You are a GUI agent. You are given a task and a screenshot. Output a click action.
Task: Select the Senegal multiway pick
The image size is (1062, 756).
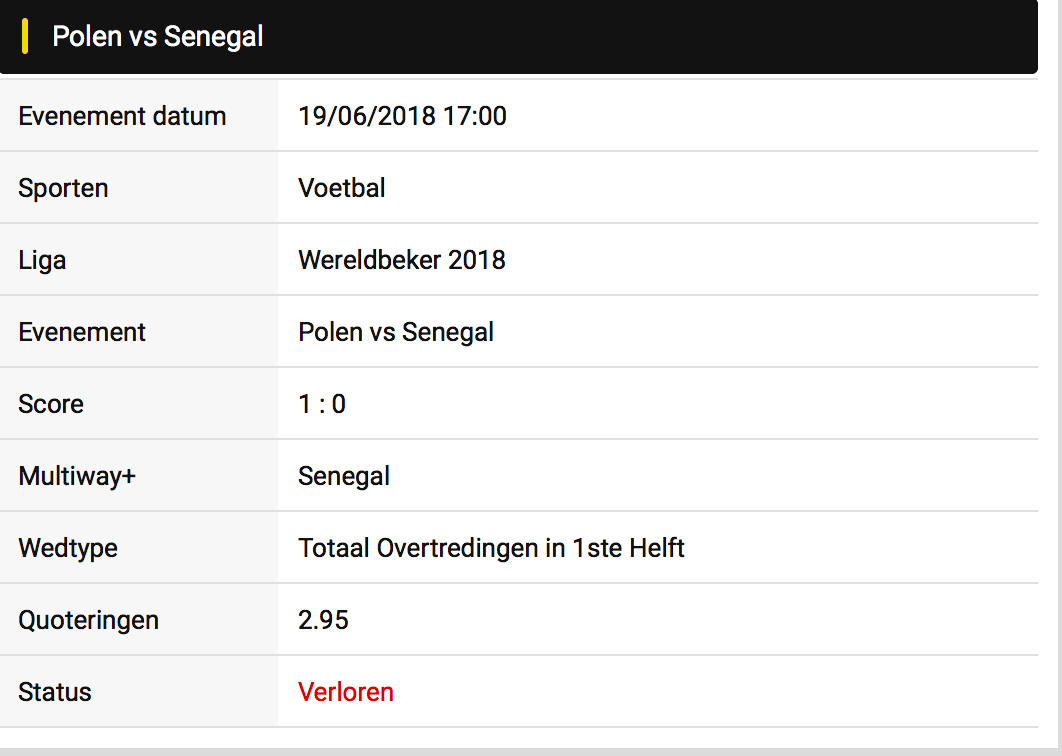[343, 476]
